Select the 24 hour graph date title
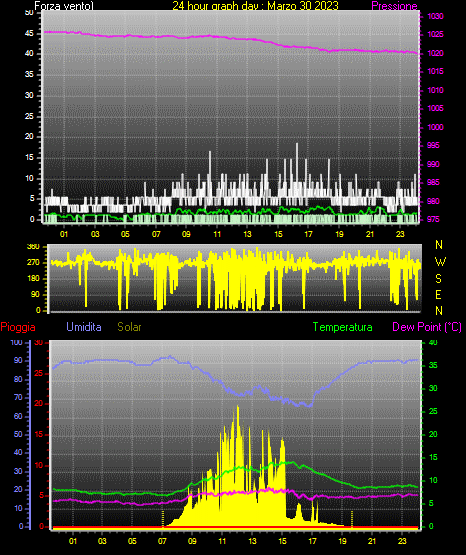 click(255, 6)
